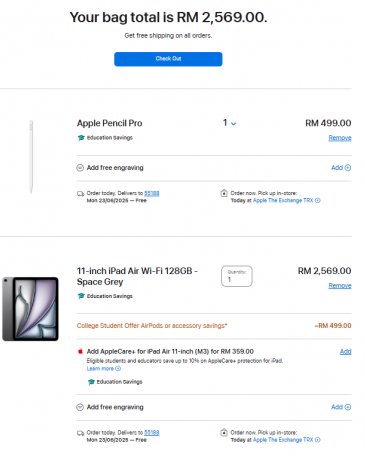This screenshot has height=456, width=365.
Task: Click iPad Air quantity field
Action: click(x=237, y=276)
